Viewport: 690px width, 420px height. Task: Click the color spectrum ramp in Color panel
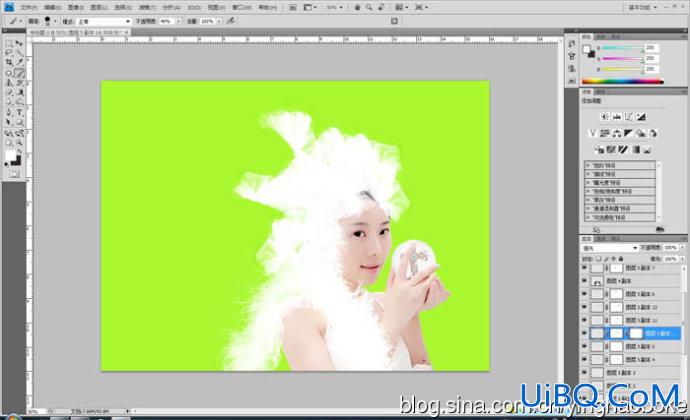tap(622, 81)
